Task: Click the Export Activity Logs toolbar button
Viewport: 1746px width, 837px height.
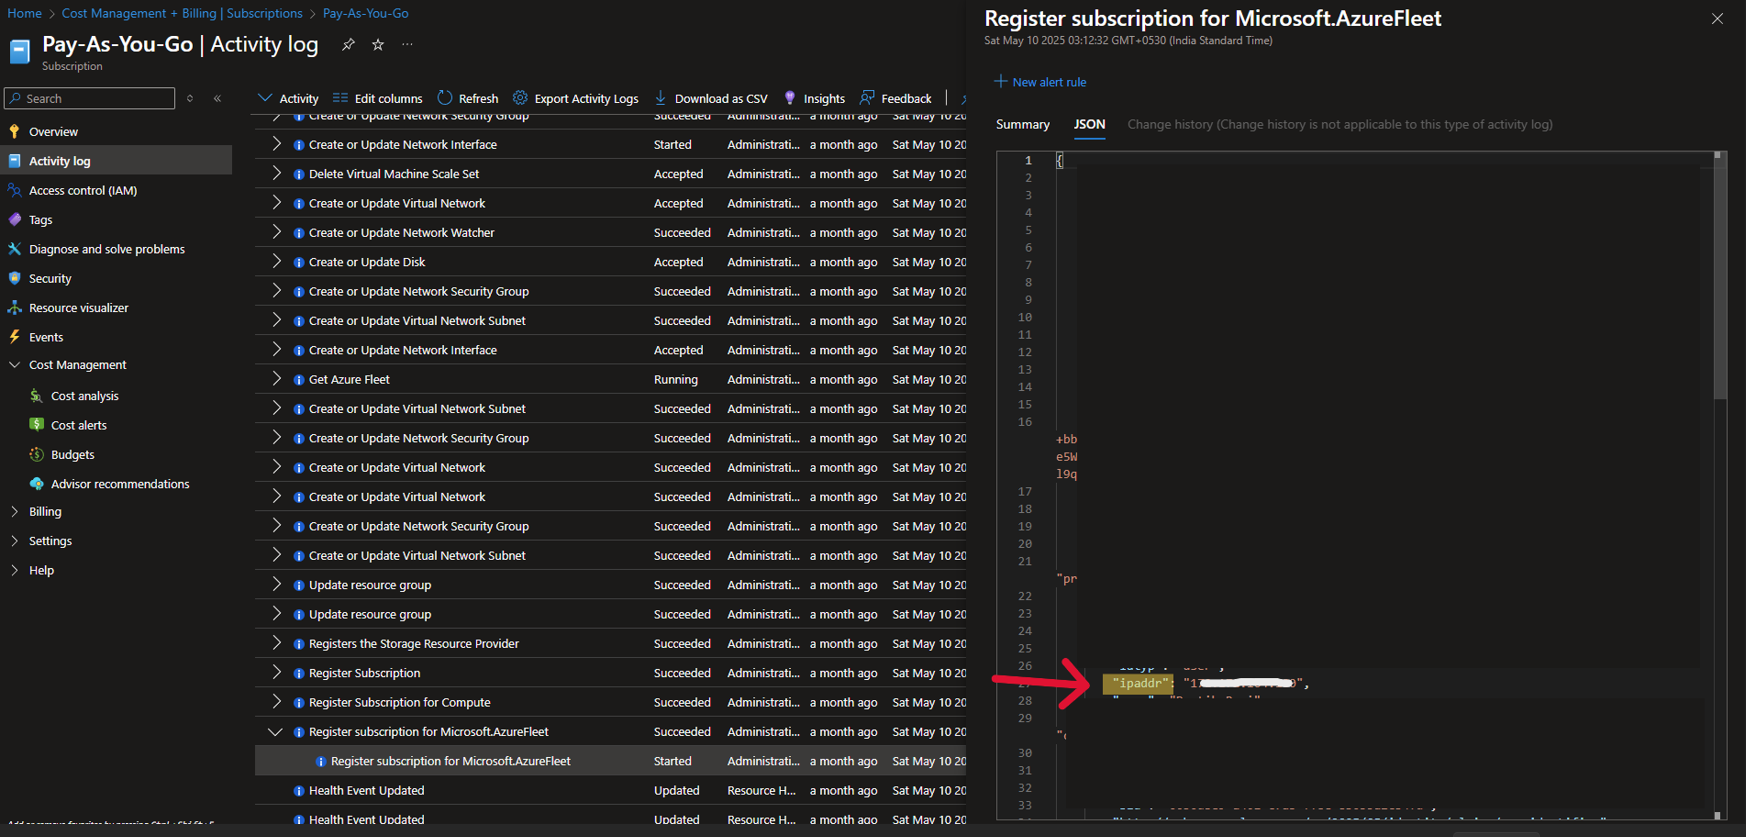Action: point(576,98)
